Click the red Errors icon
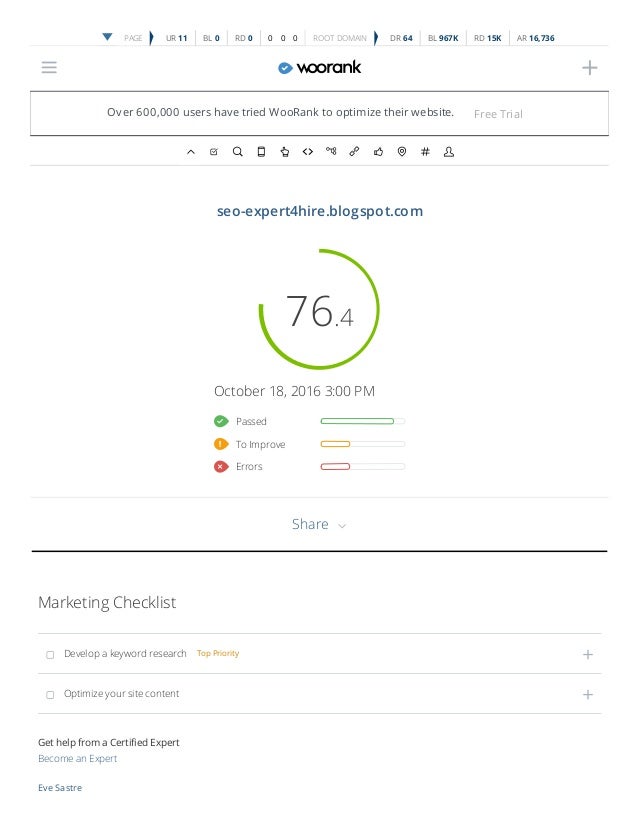Image resolution: width=638 pixels, height=826 pixels. pyautogui.click(x=221, y=466)
